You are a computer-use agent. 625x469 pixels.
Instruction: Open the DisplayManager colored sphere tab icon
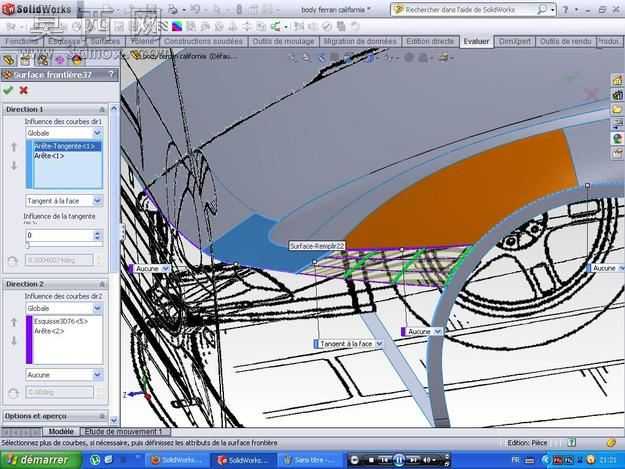pyautogui.click(x=77, y=60)
